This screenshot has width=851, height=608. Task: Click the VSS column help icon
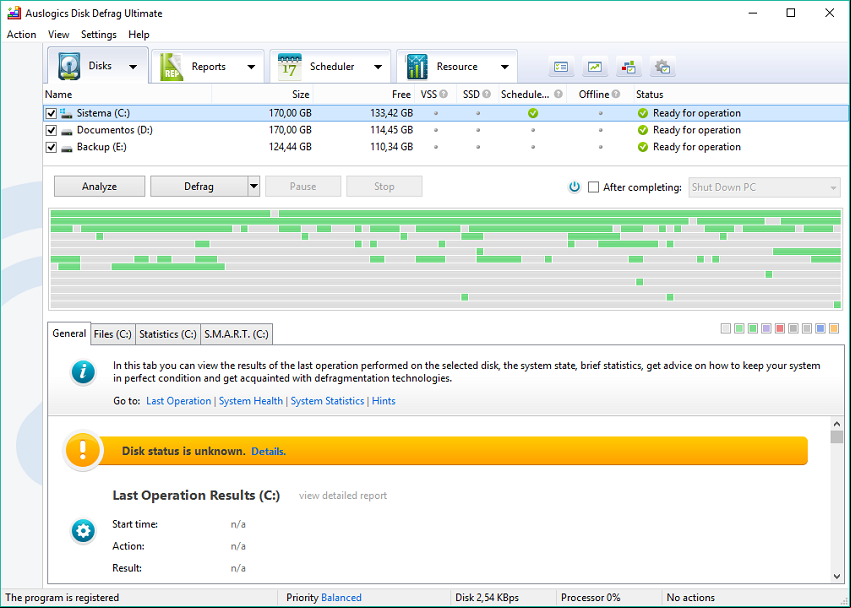(x=443, y=94)
